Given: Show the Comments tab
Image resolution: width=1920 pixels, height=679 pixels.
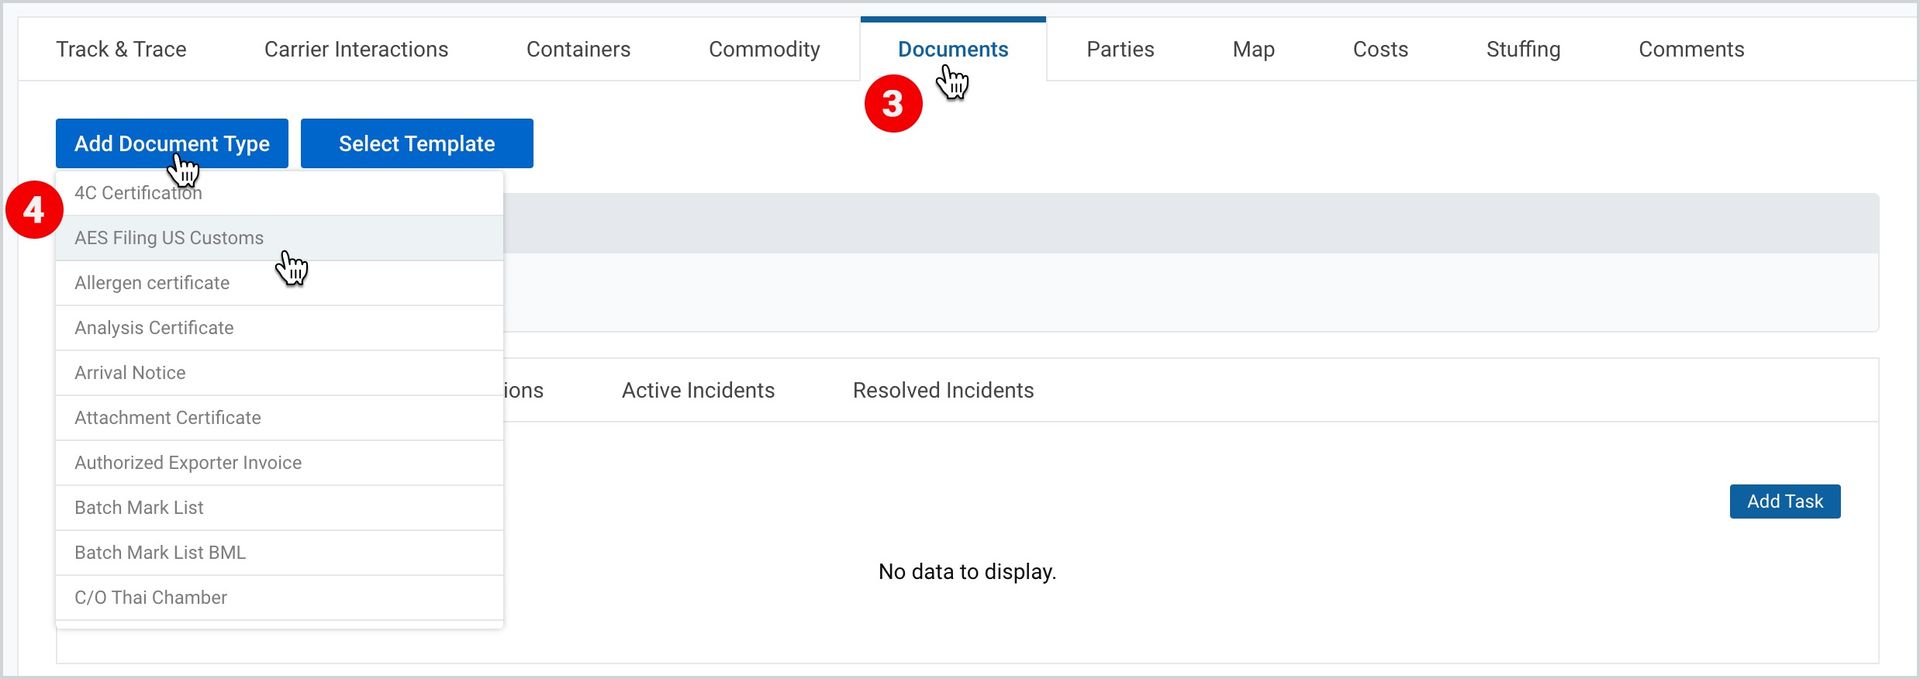Looking at the screenshot, I should 1691,49.
